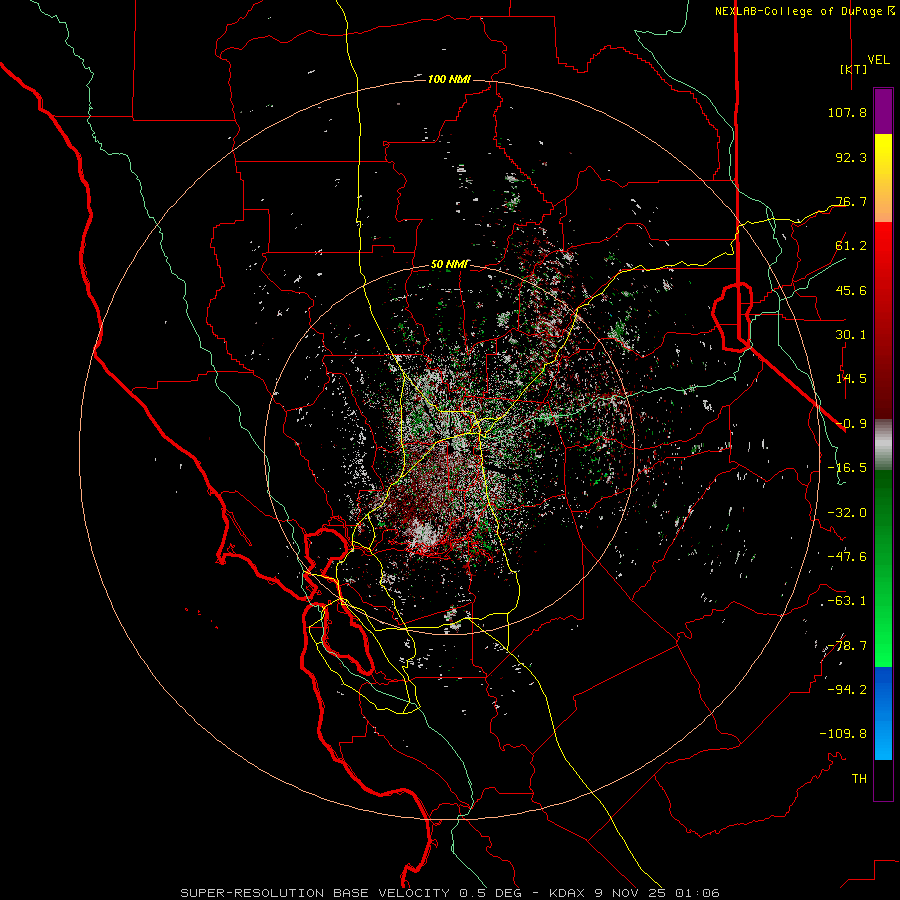Select the -109.8 scale value
900x900 pixels.
coord(843,734)
